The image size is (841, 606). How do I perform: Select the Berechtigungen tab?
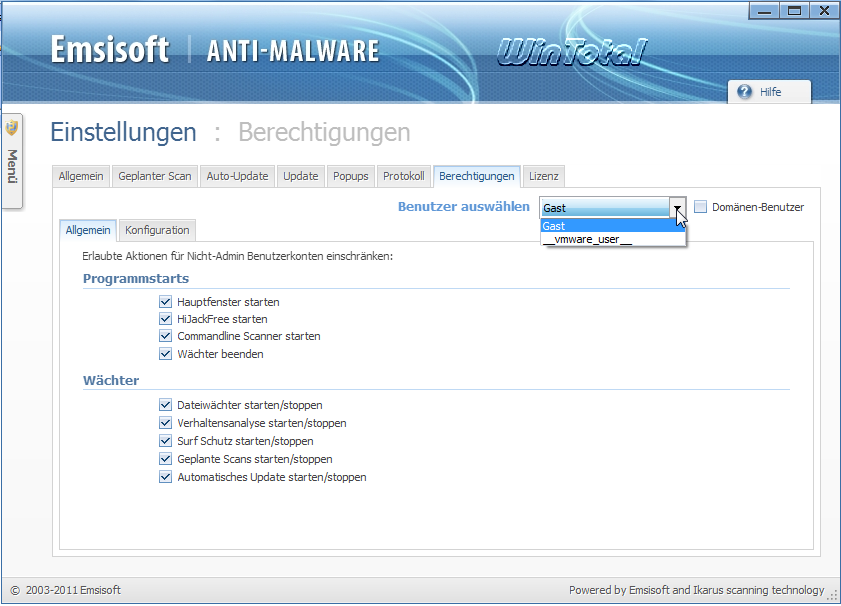pos(476,176)
